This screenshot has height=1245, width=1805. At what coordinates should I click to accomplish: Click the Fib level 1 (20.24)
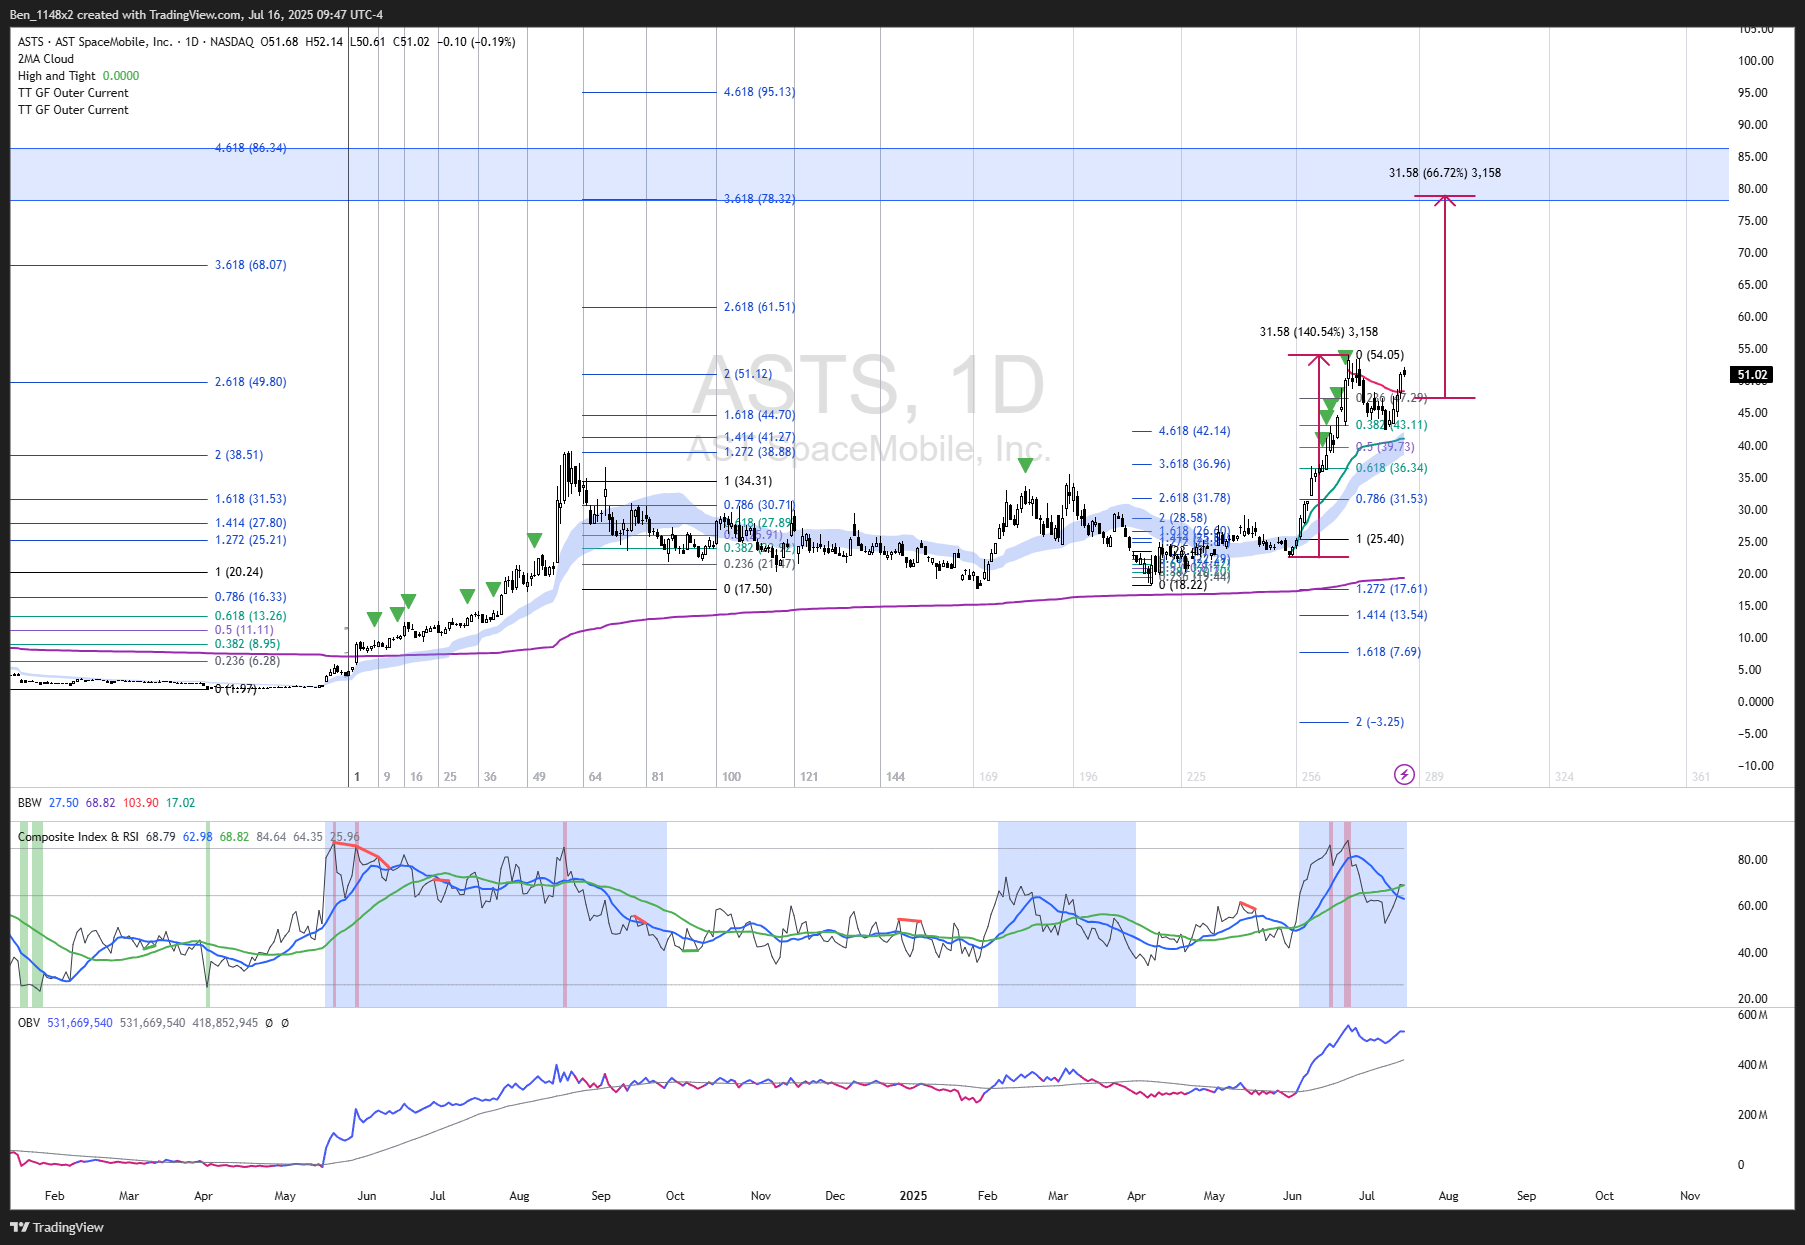pyautogui.click(x=238, y=572)
